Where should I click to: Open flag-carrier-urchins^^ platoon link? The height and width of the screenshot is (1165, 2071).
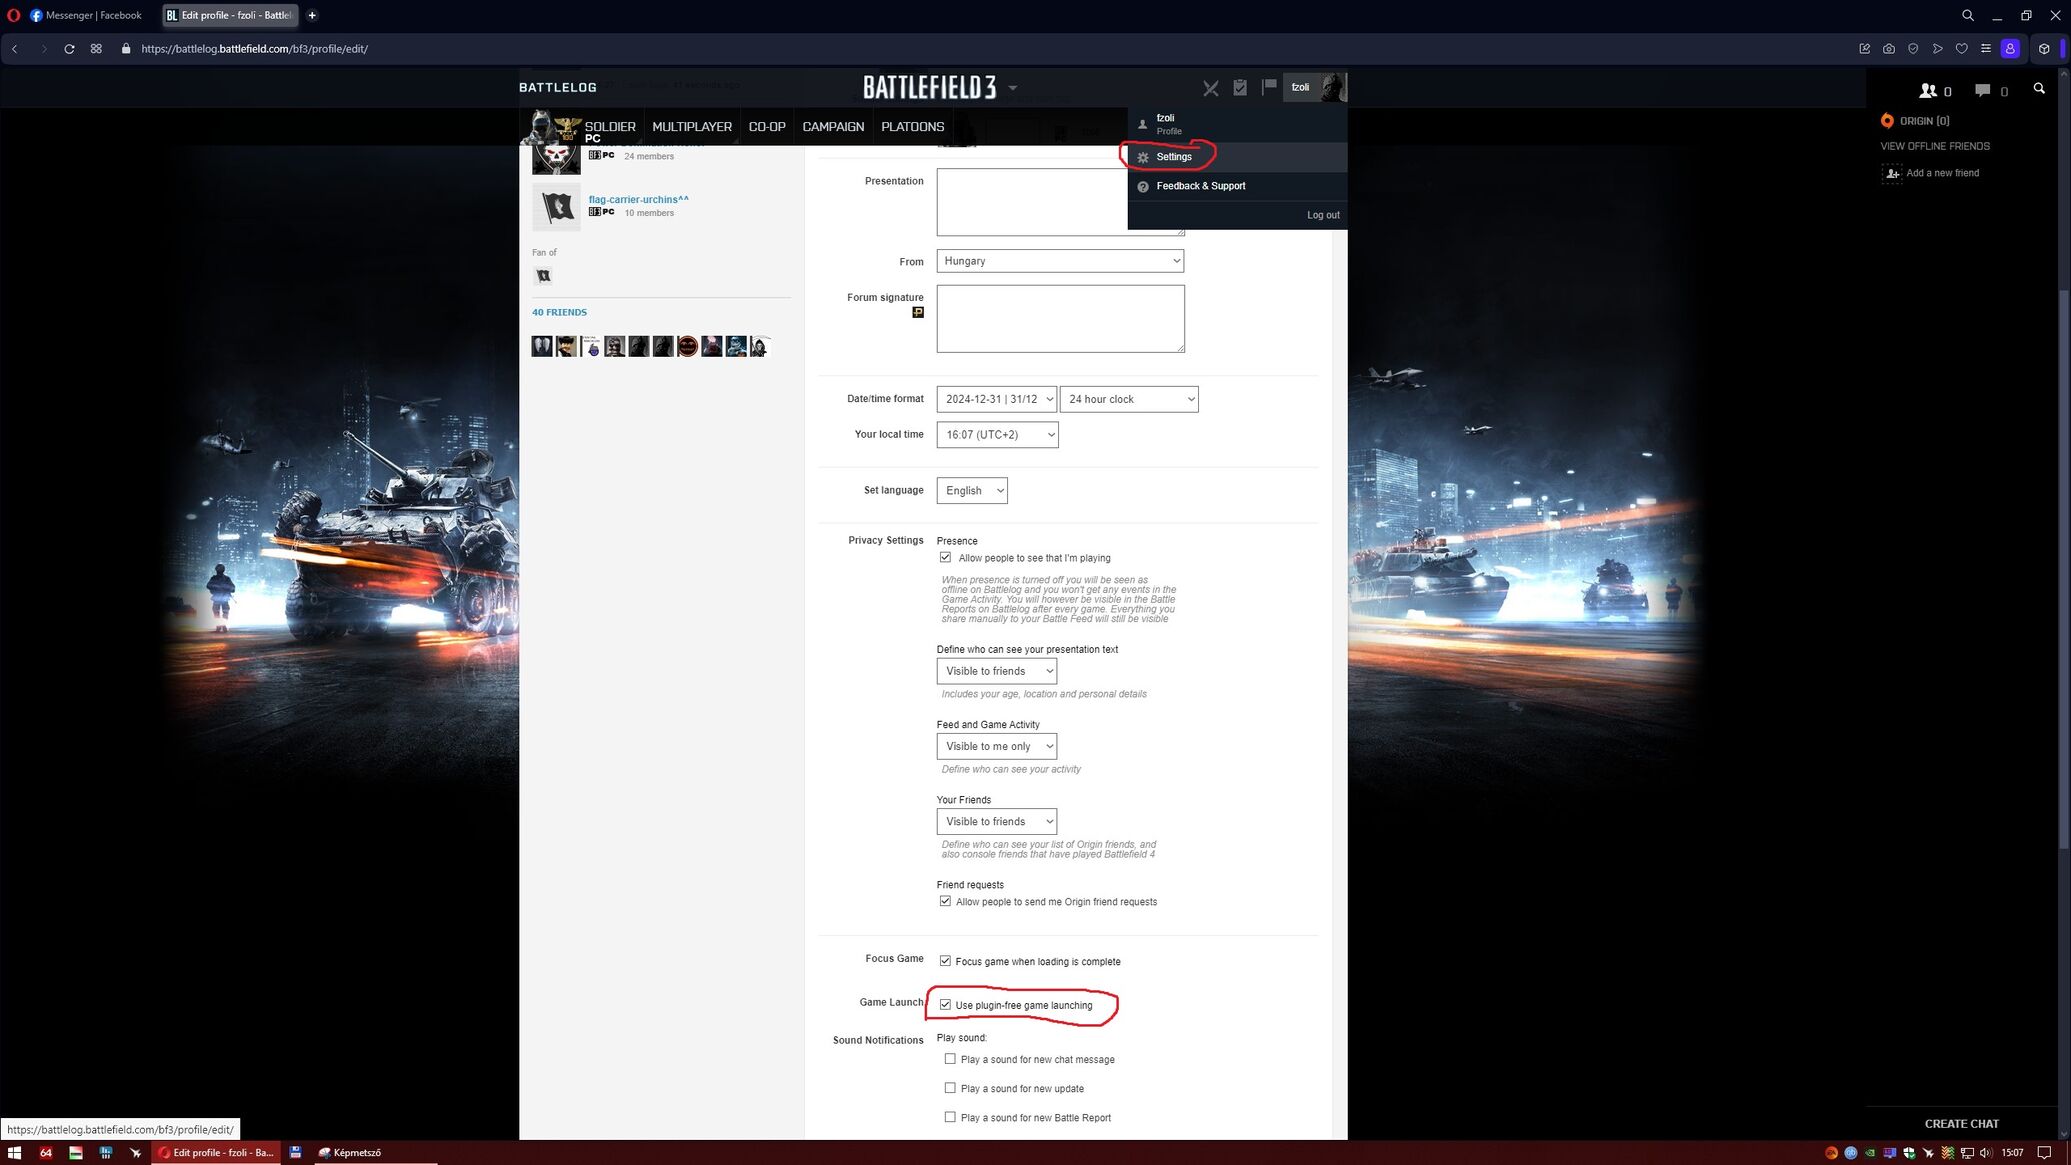(x=638, y=199)
